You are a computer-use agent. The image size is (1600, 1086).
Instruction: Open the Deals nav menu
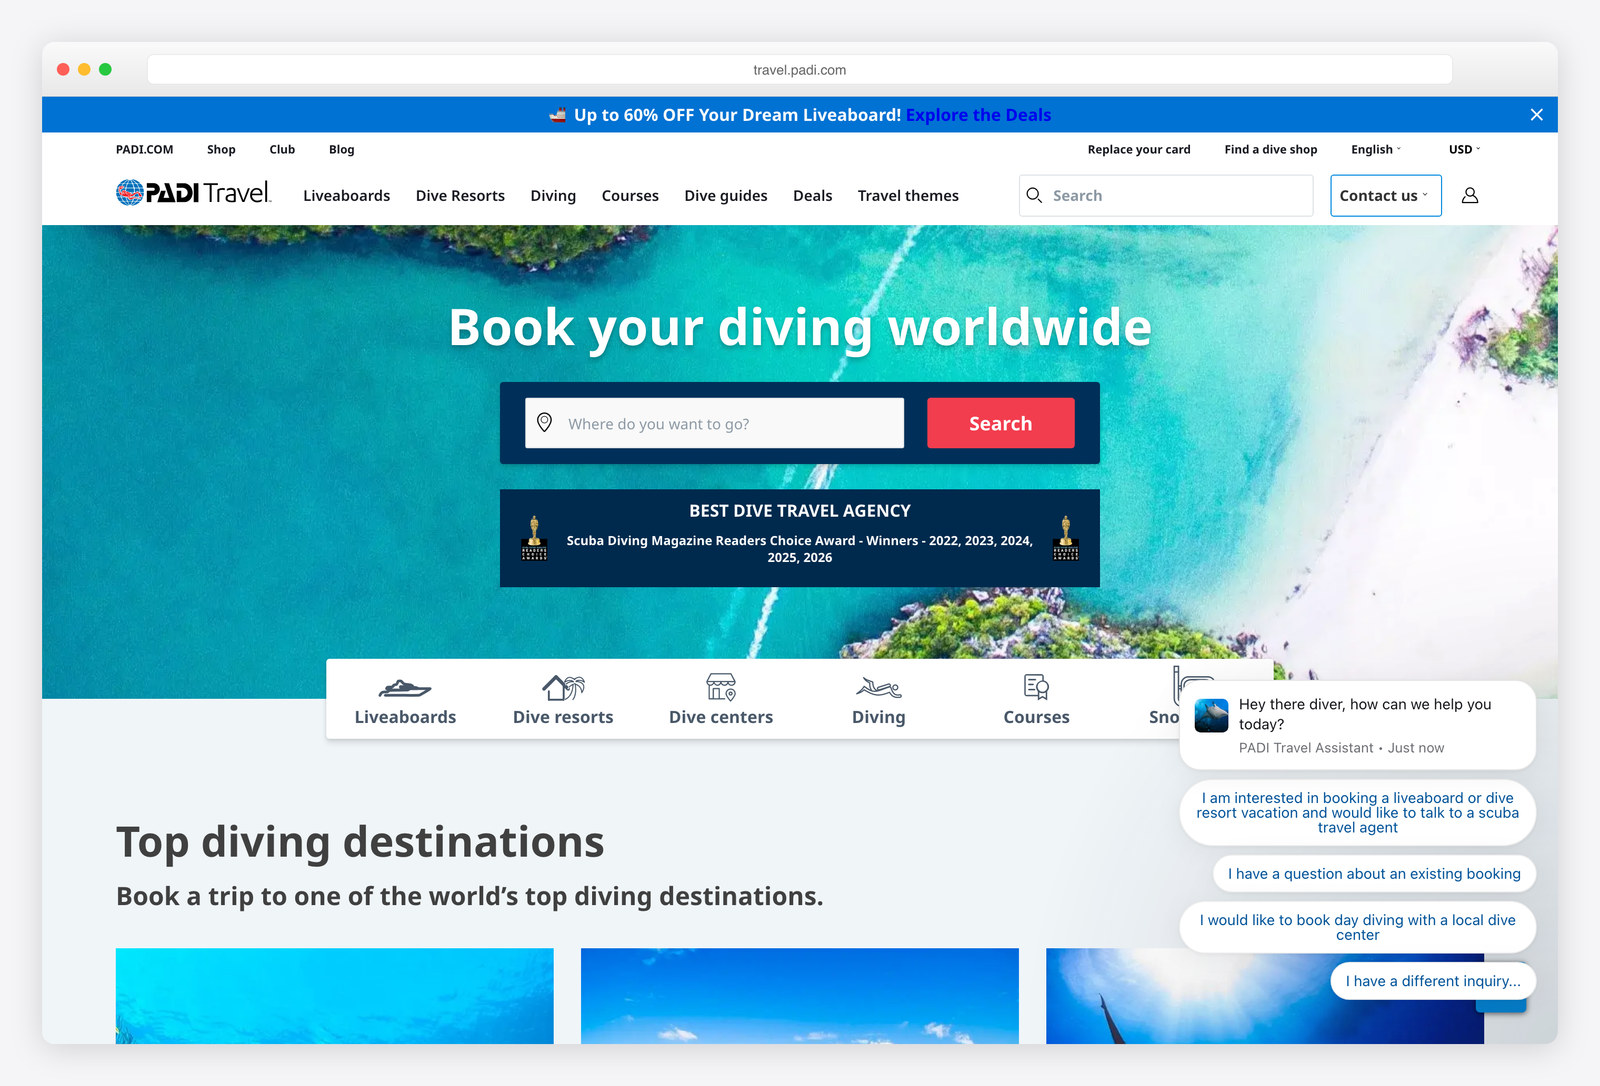click(x=812, y=196)
